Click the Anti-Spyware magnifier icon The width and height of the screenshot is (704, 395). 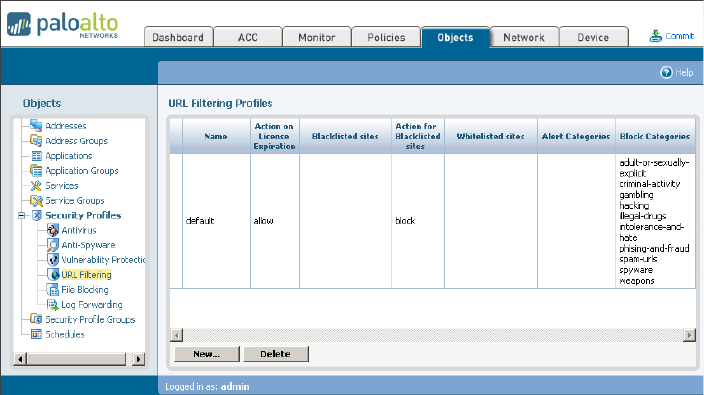[53, 245]
